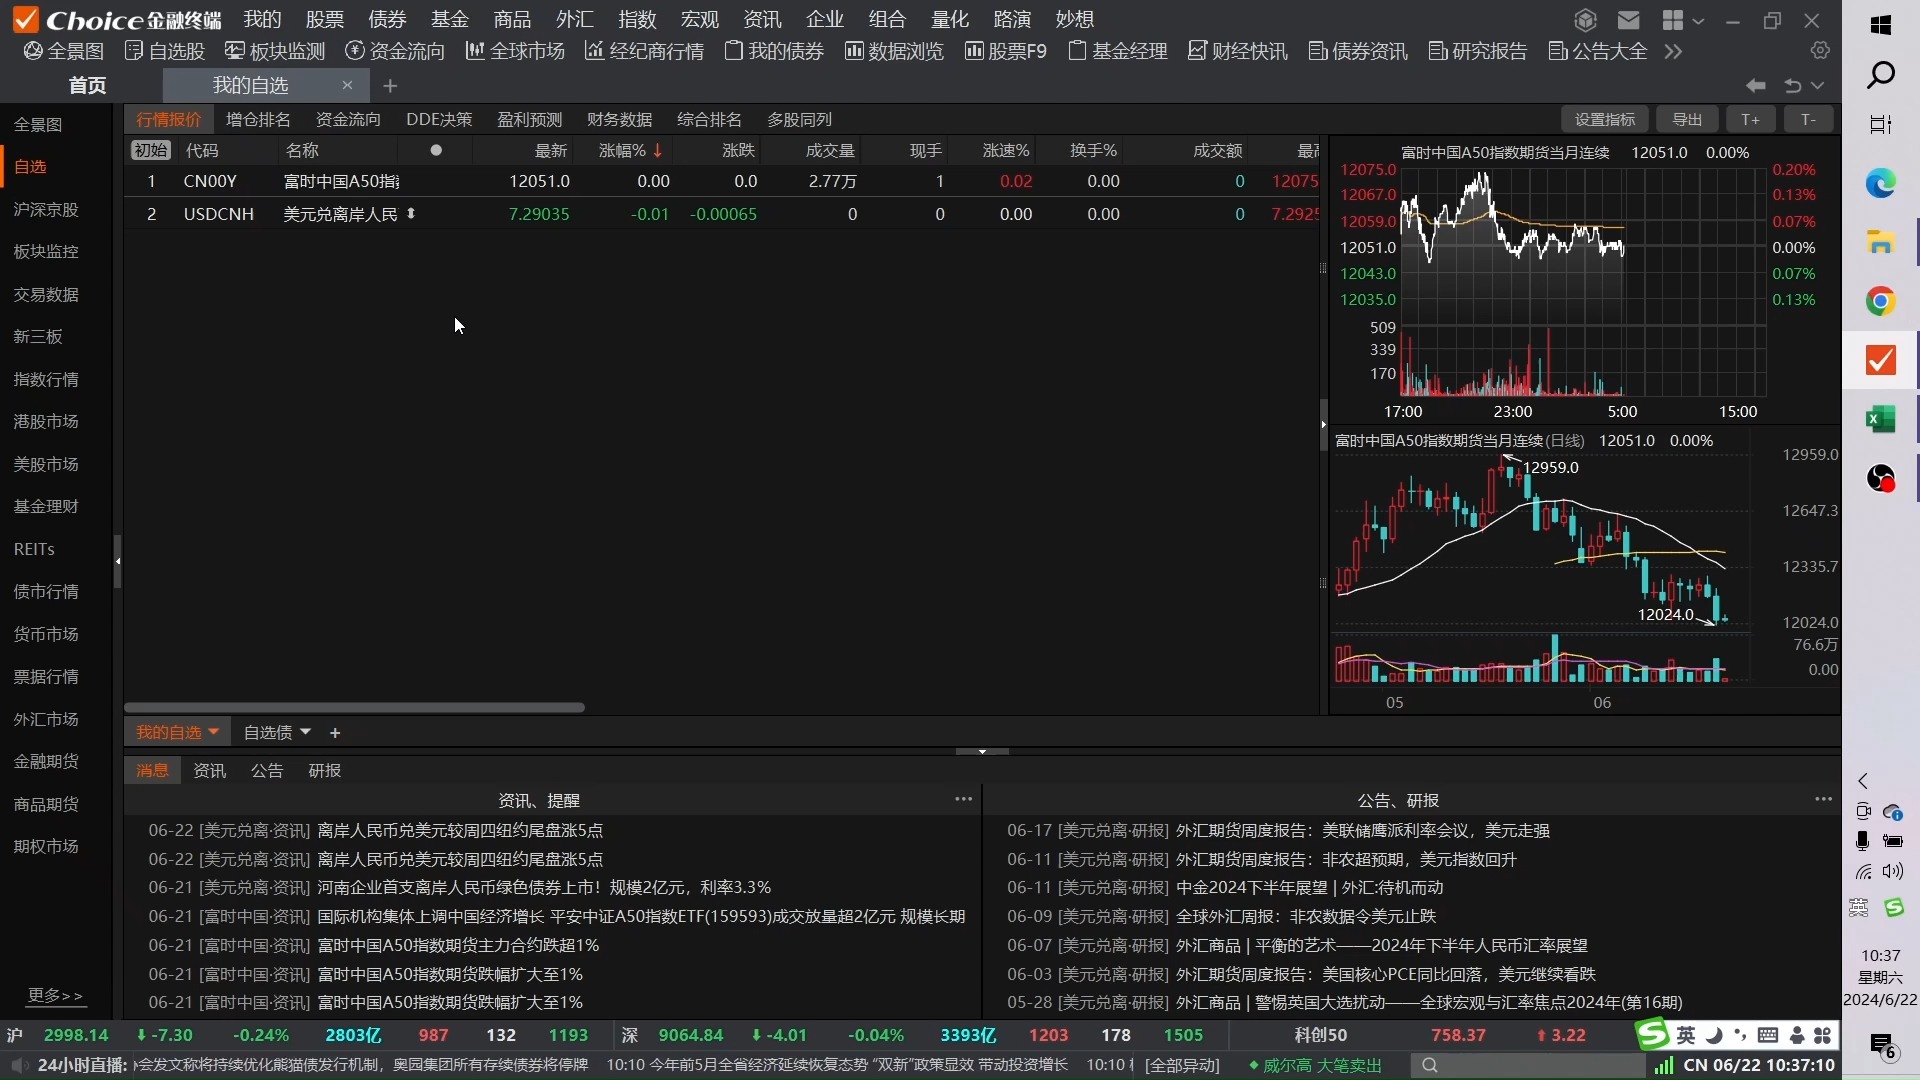Open 沪深京股 in the left sidebar
This screenshot has height=1080, width=1920.
[x=46, y=210]
